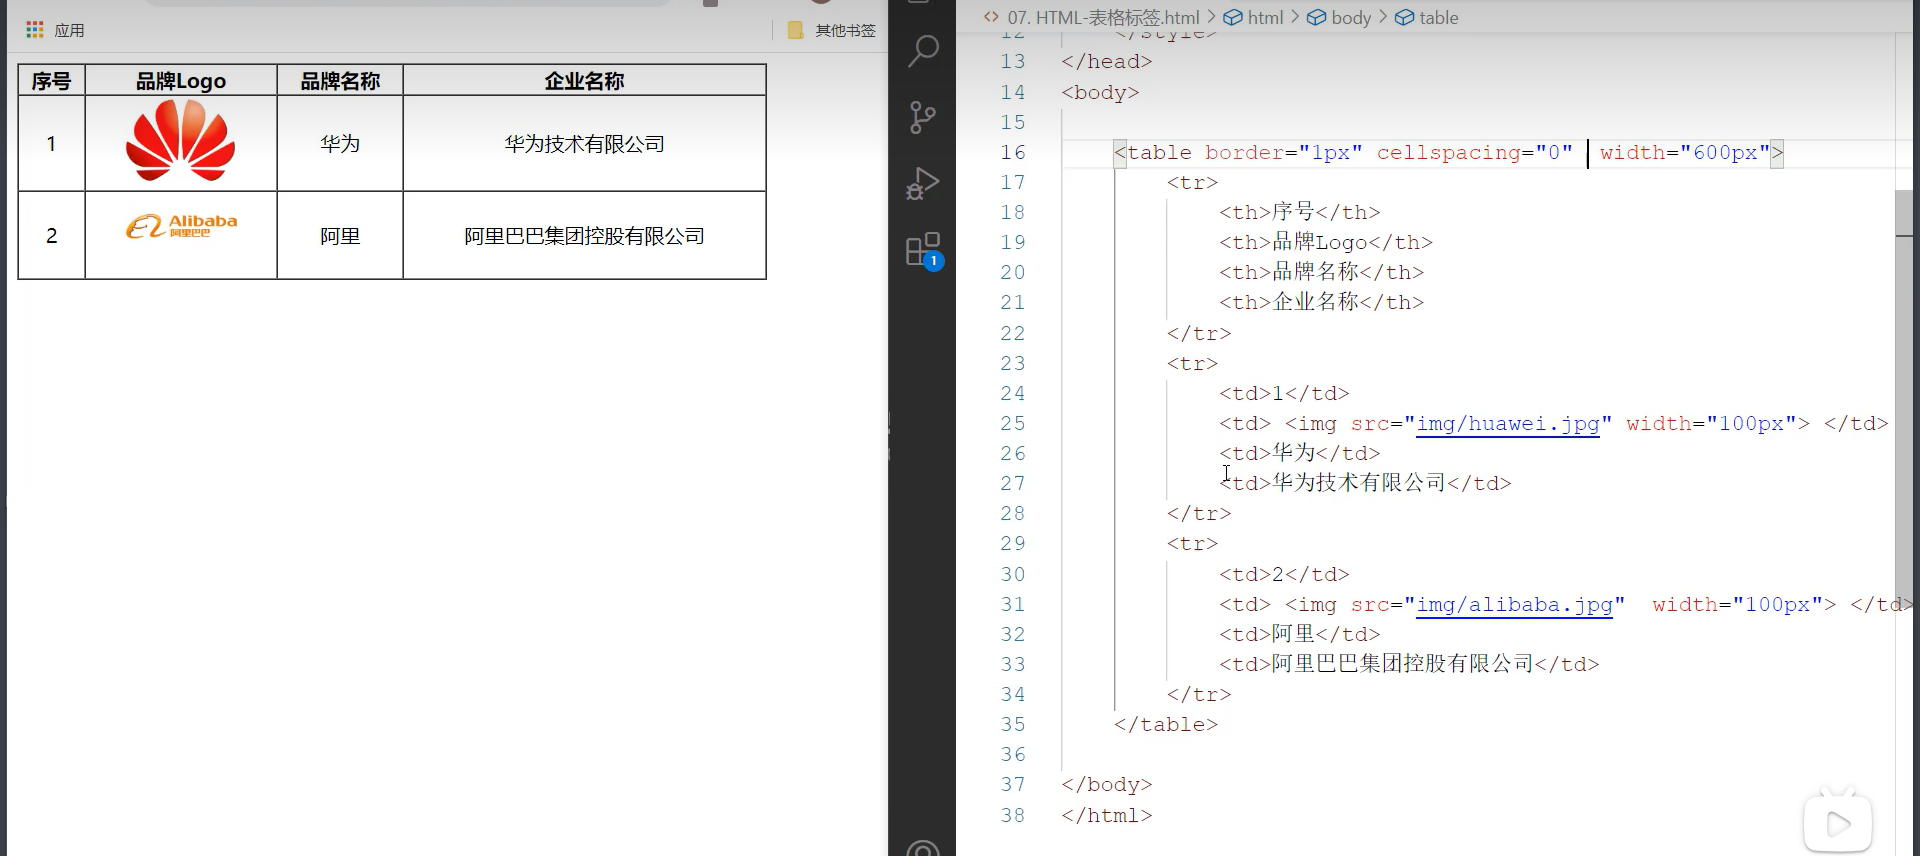Click the table breadcrumb item
This screenshot has width=1920, height=856.
tap(1427, 17)
